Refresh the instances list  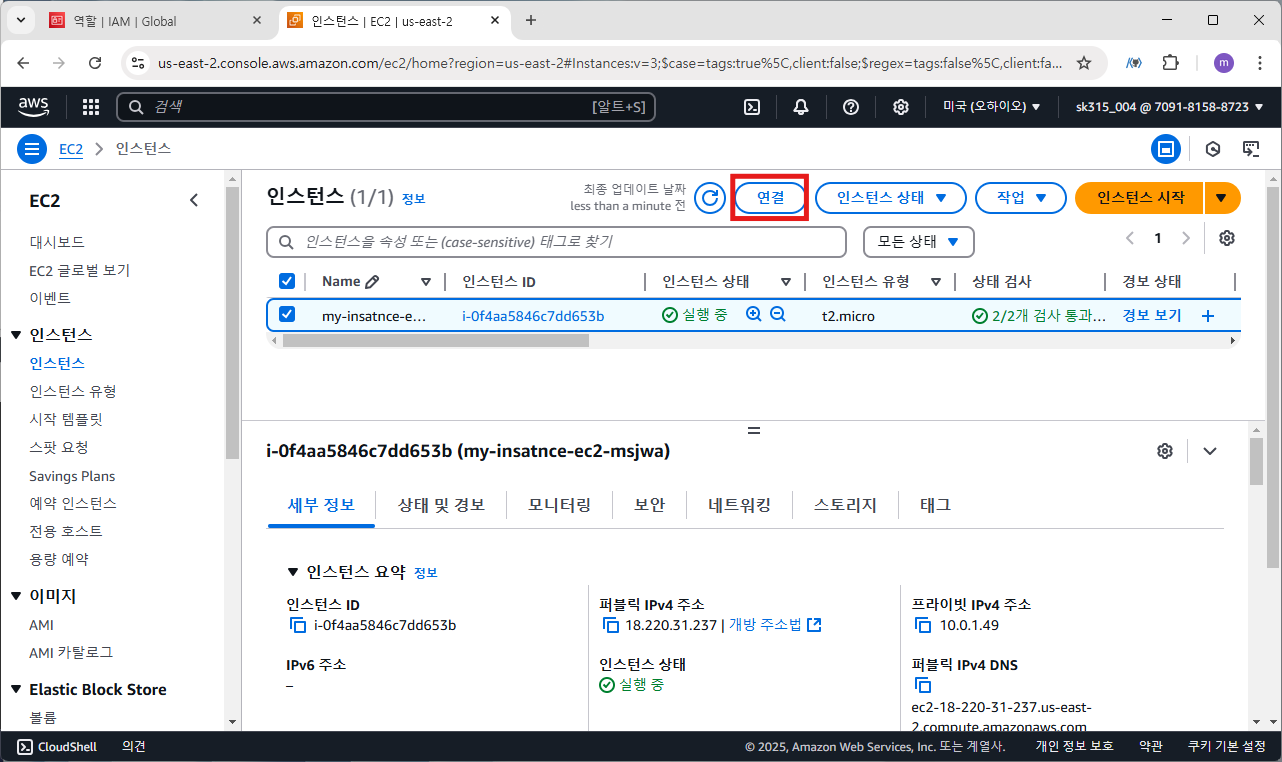[x=710, y=198]
